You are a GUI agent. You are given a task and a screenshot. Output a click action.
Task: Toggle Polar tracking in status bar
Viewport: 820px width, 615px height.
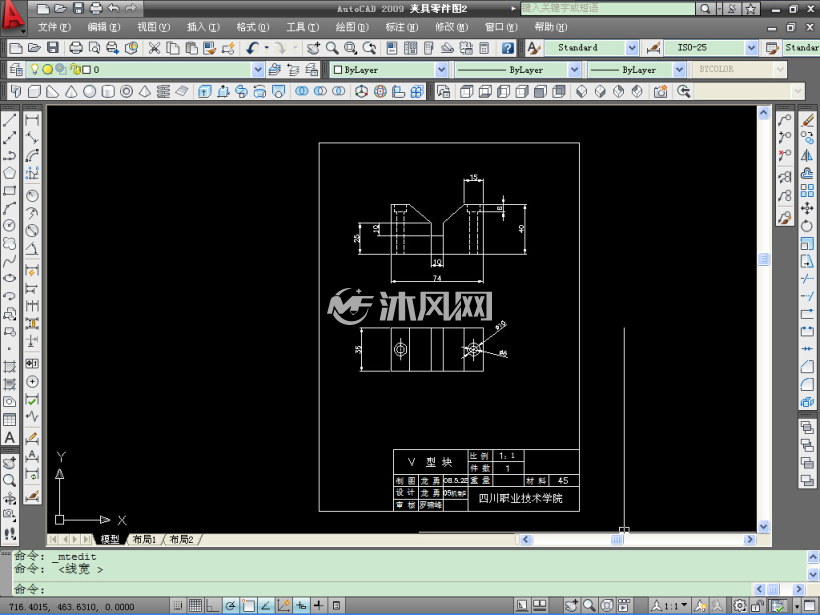click(230, 606)
